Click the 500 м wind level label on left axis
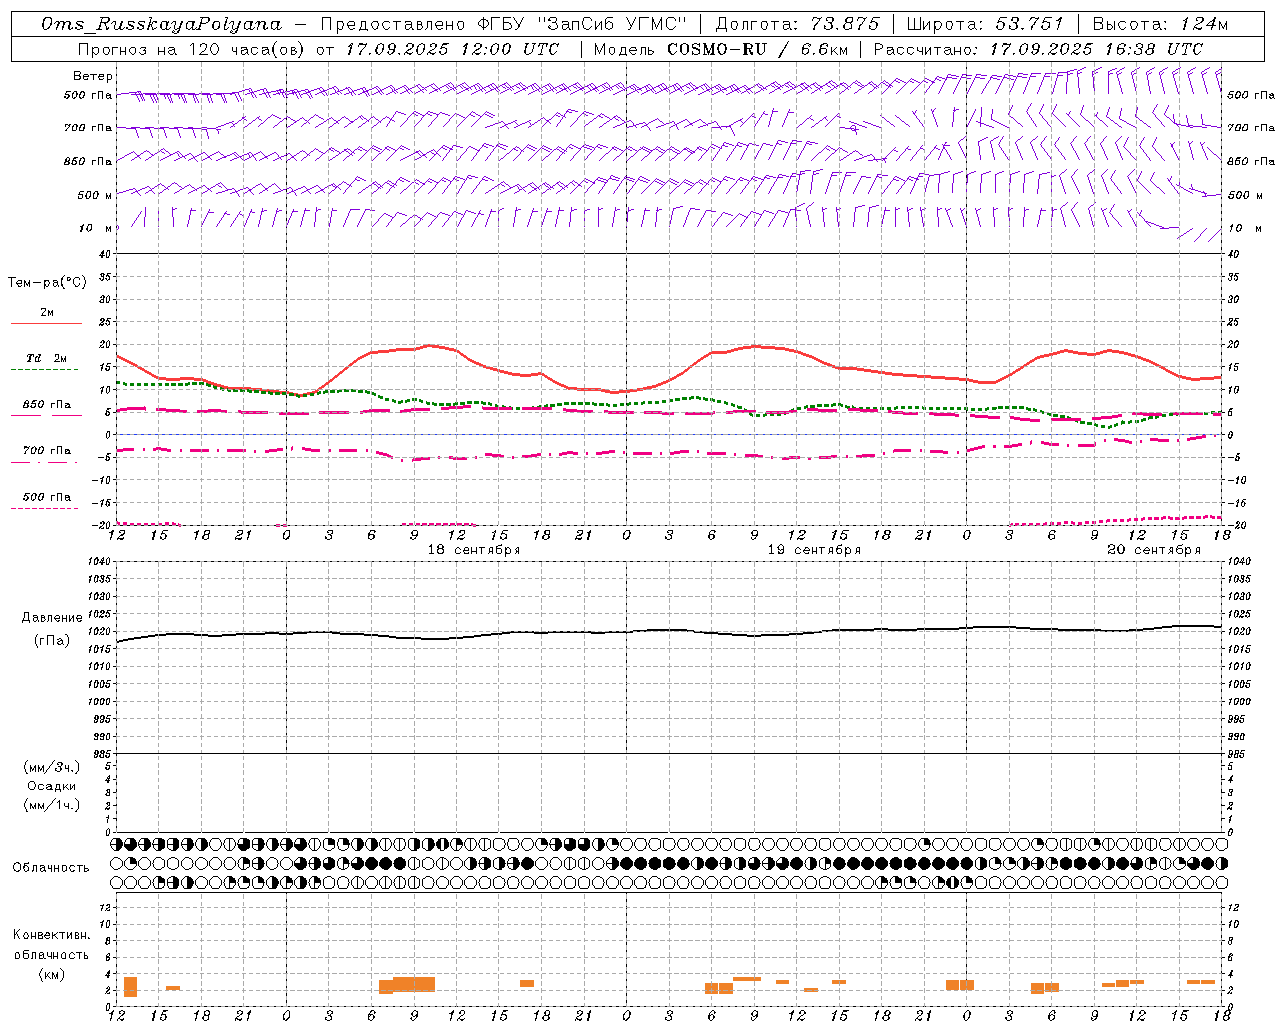 coord(95,195)
